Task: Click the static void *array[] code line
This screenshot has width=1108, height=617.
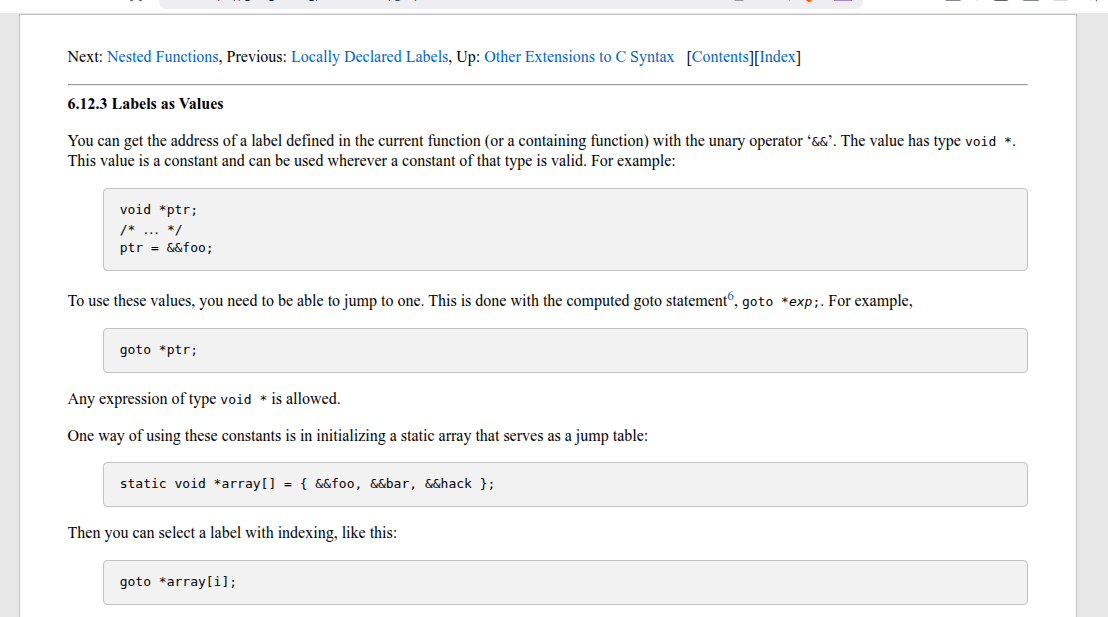Action: pyautogui.click(x=307, y=484)
